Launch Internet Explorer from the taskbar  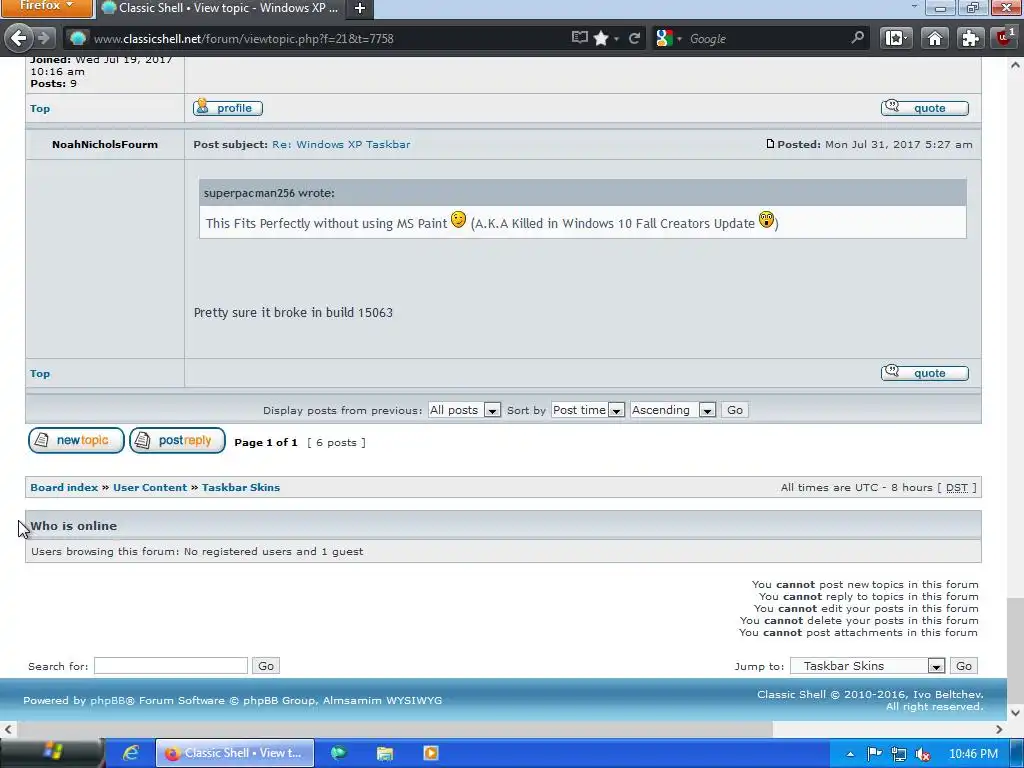131,753
